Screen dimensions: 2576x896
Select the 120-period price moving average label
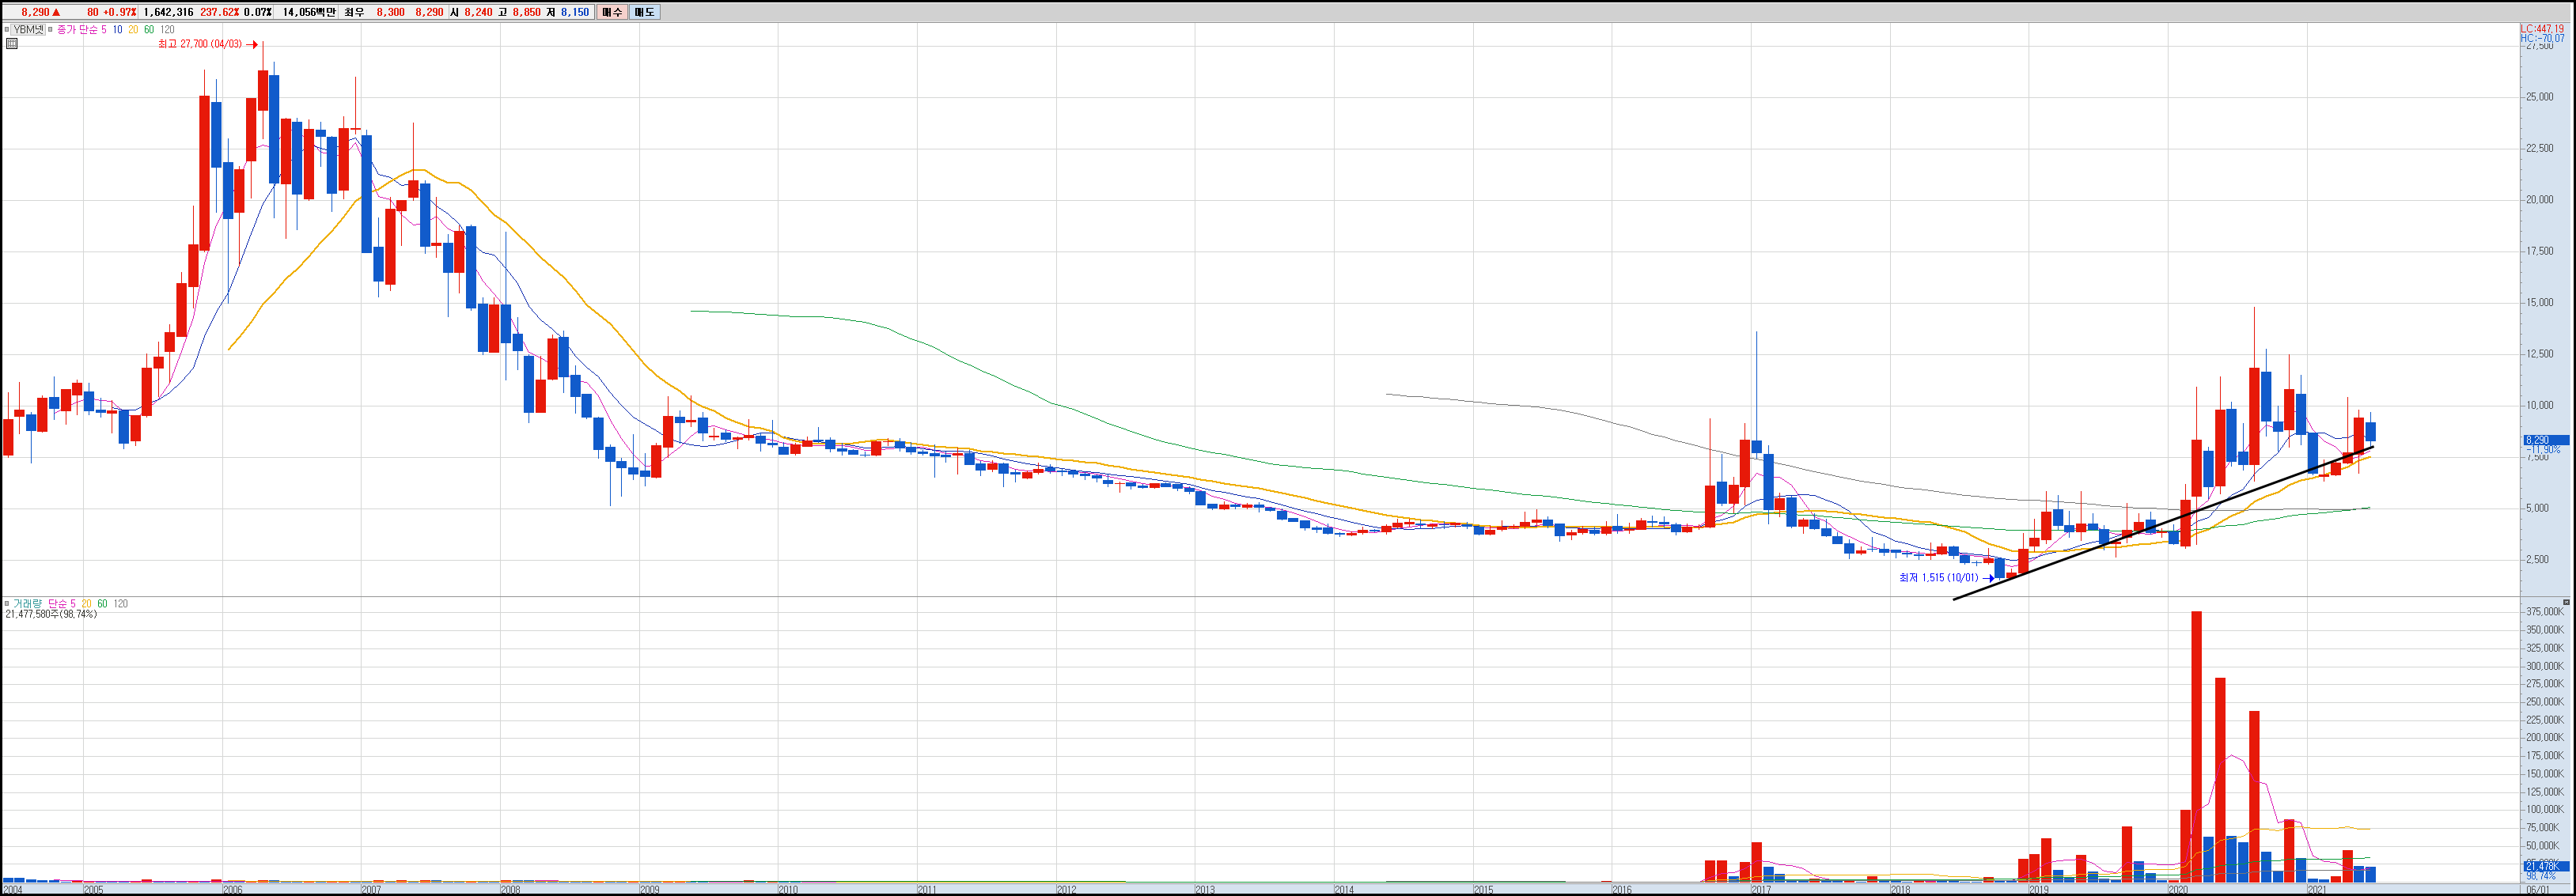(167, 30)
